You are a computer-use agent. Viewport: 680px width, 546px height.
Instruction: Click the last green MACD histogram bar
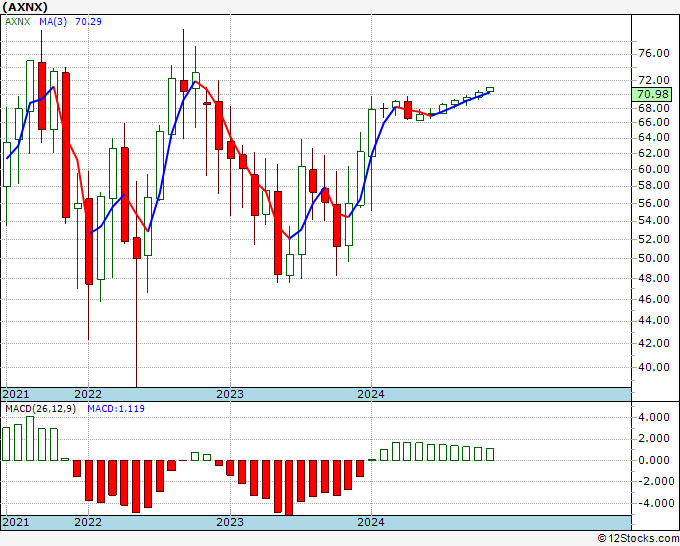point(490,454)
